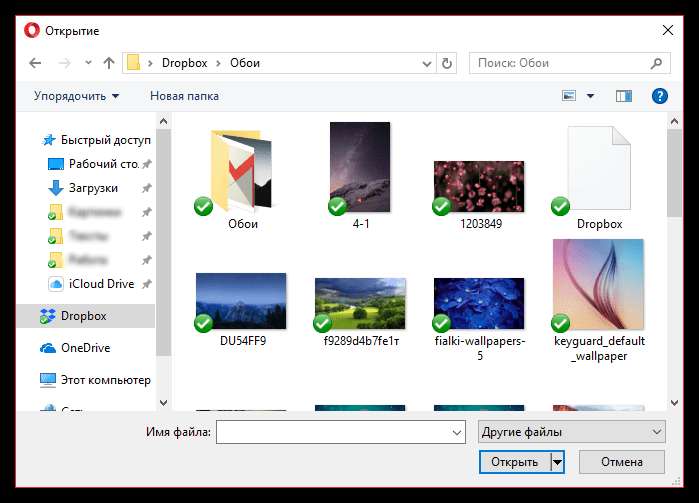Open recent locations dropdown arrow

click(88, 63)
